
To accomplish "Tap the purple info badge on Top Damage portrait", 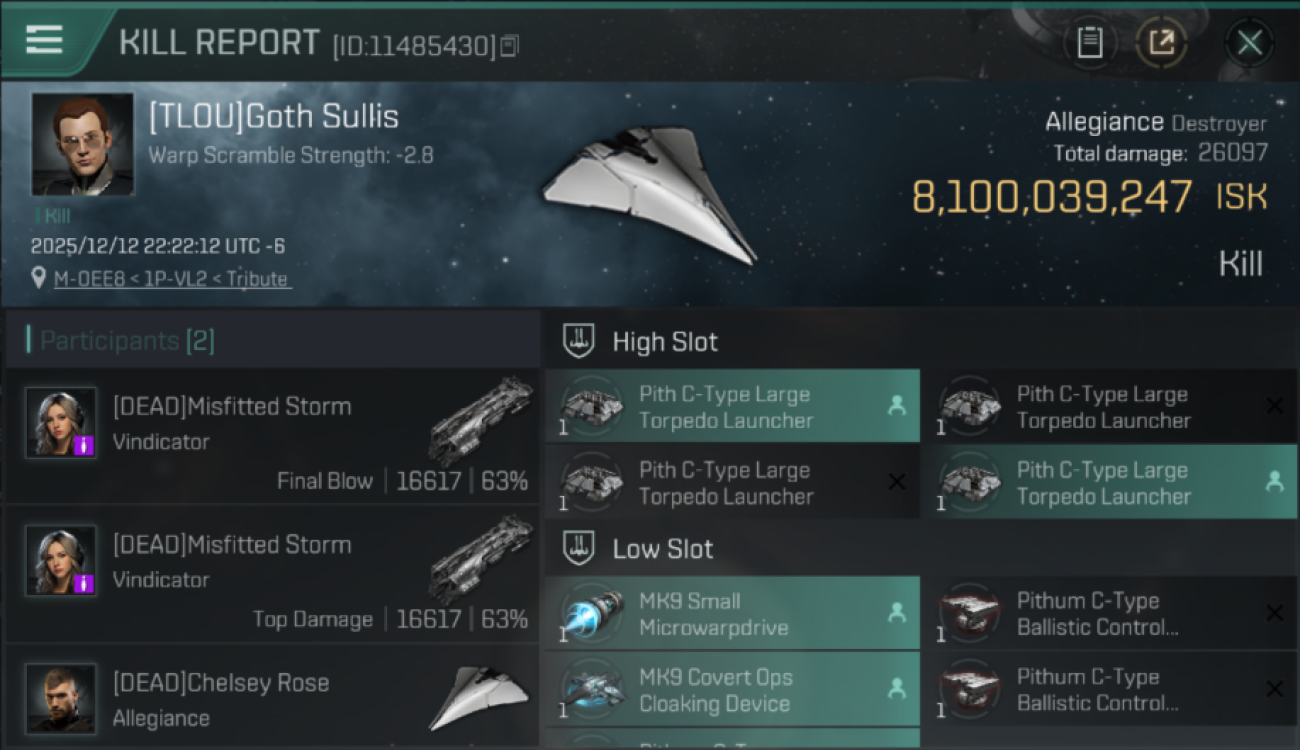I will pos(85,583).
